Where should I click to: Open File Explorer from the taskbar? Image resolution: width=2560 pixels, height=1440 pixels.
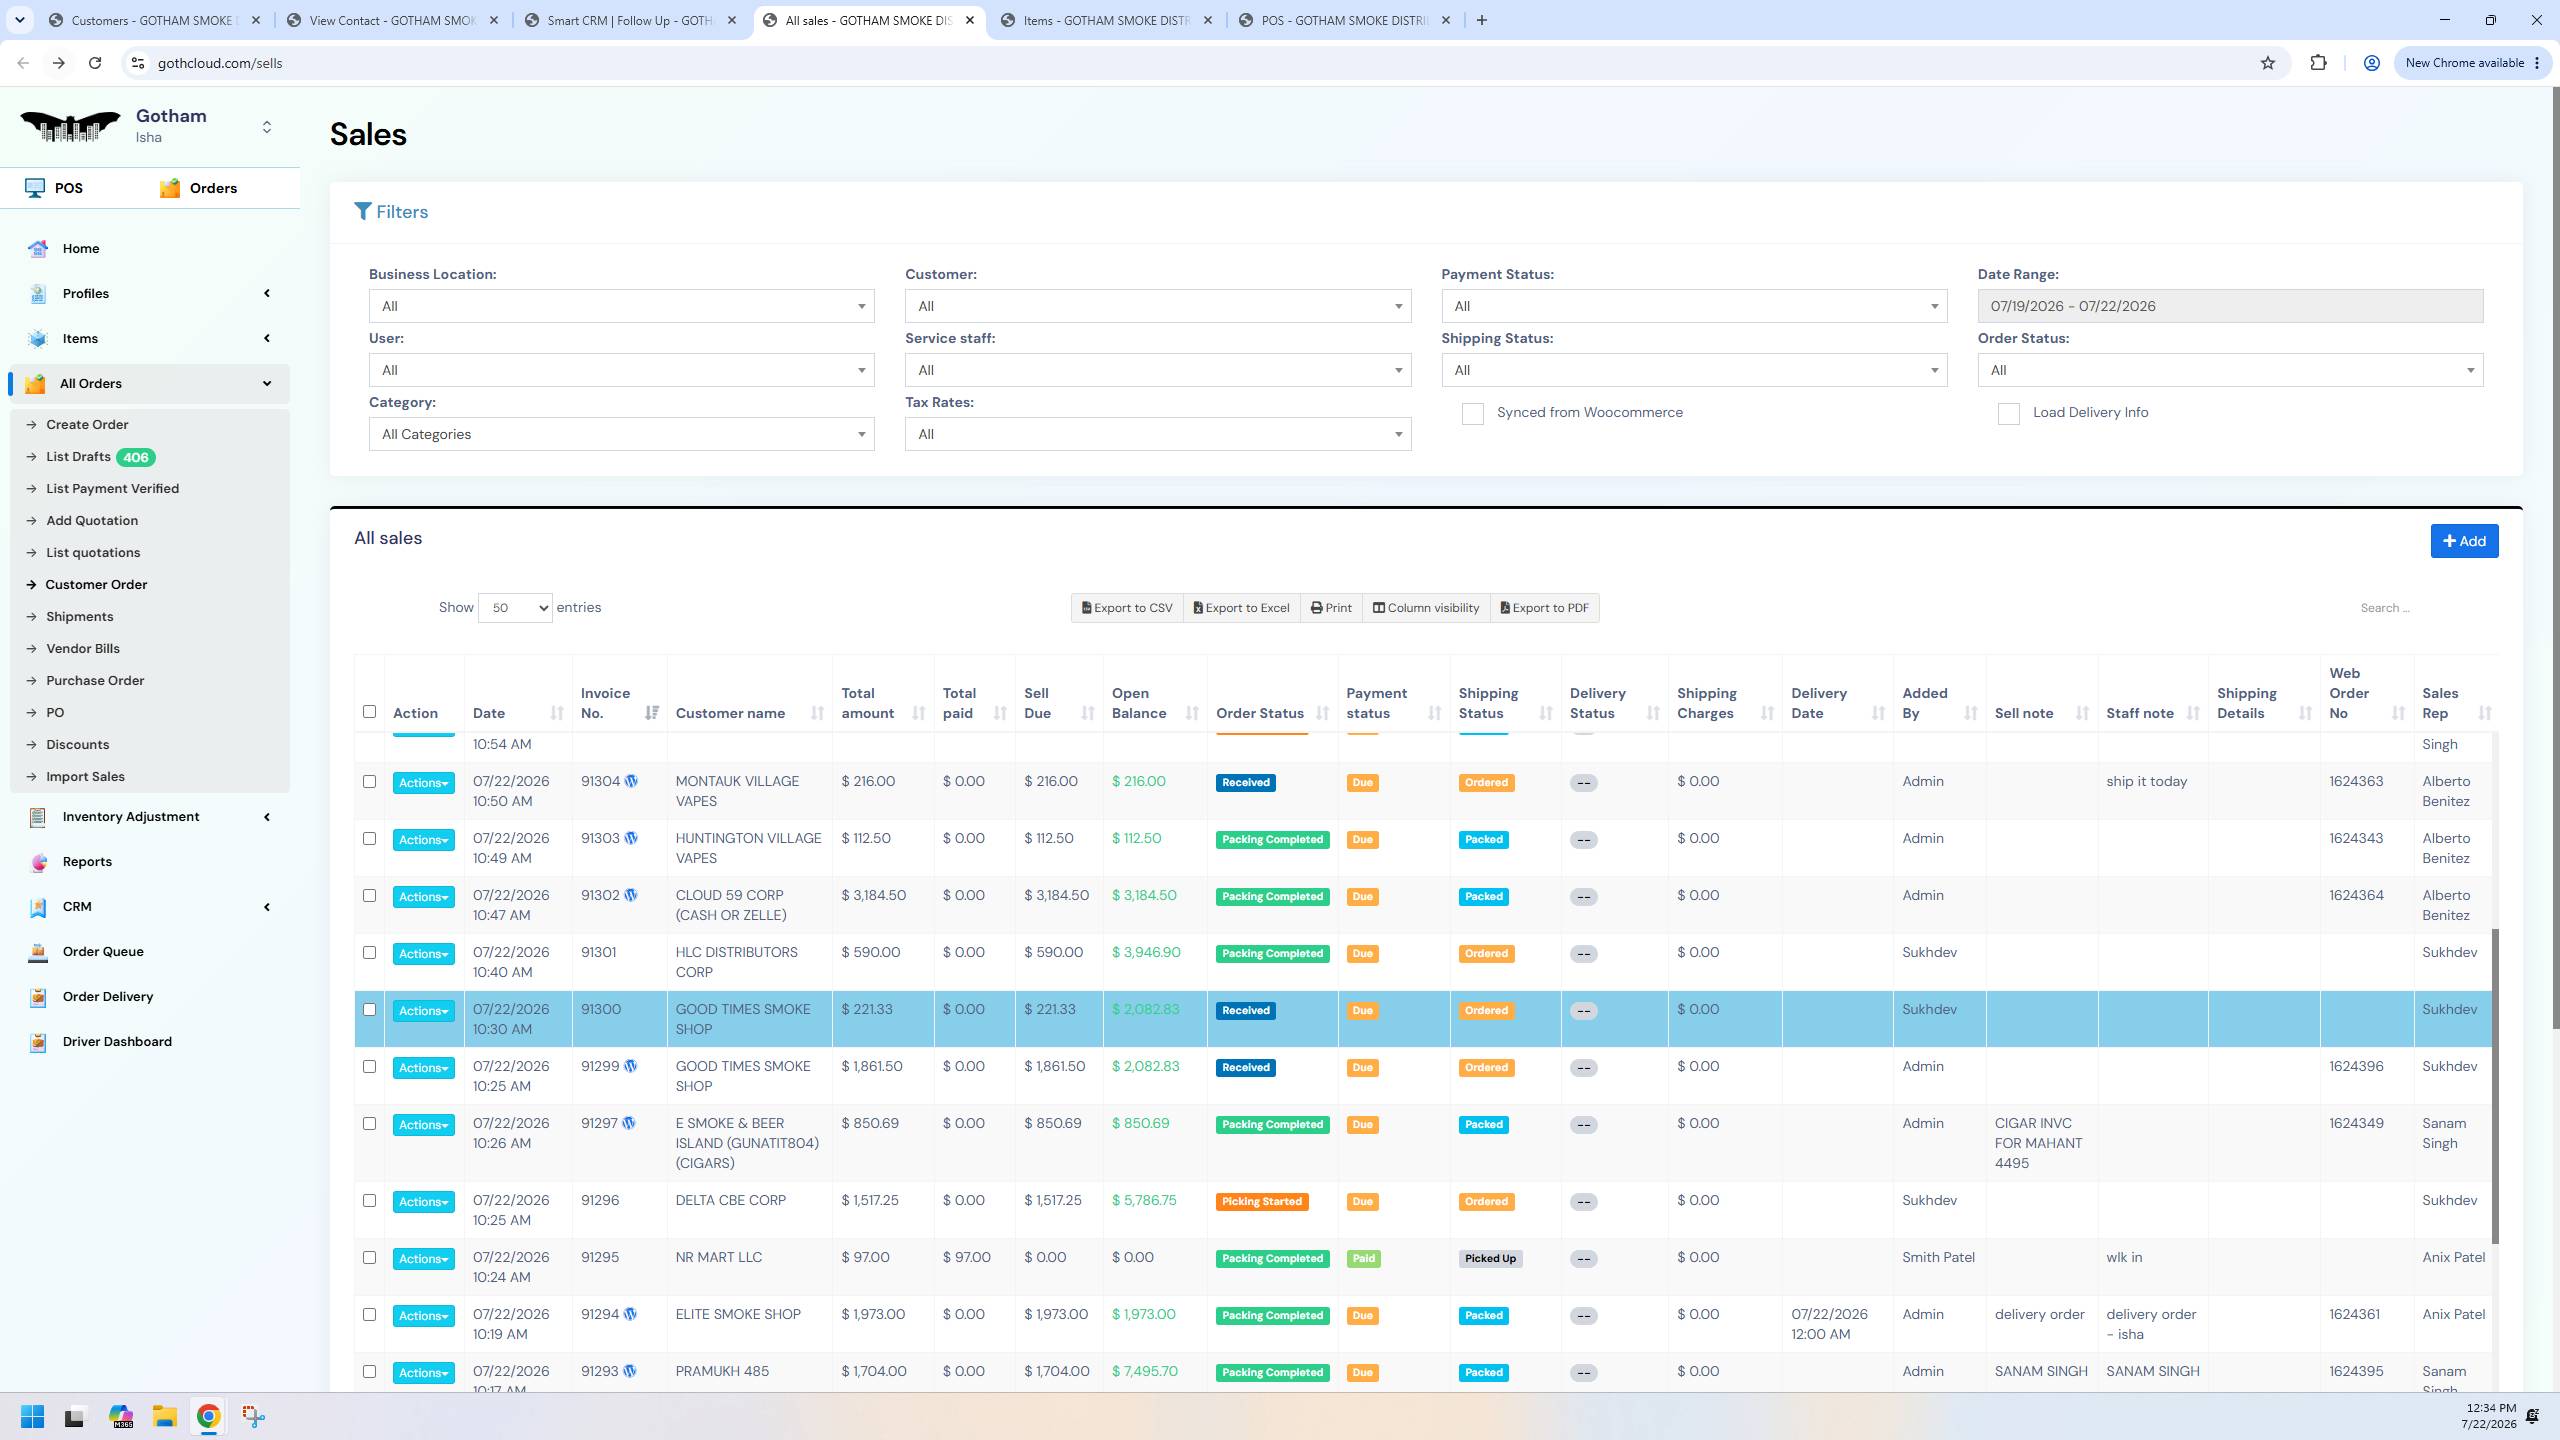click(164, 1416)
